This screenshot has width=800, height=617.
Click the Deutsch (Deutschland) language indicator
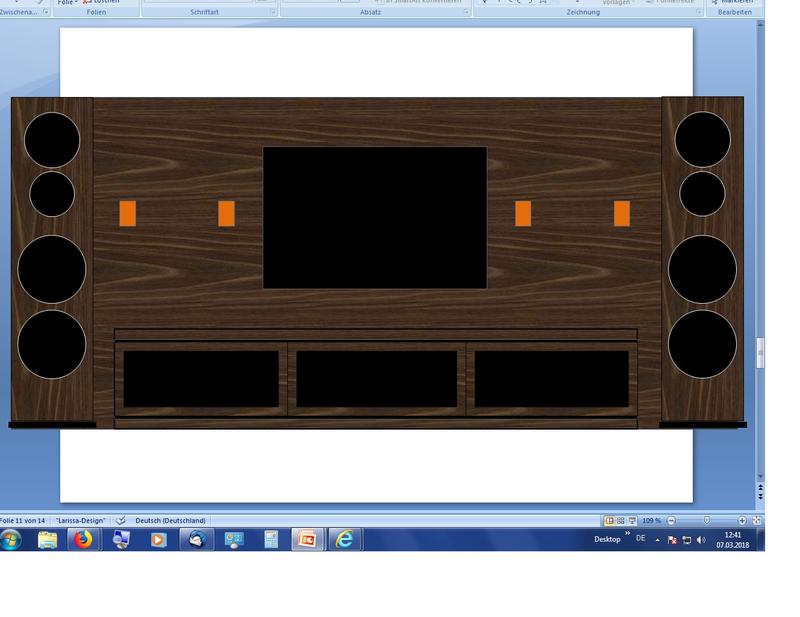(x=170, y=521)
